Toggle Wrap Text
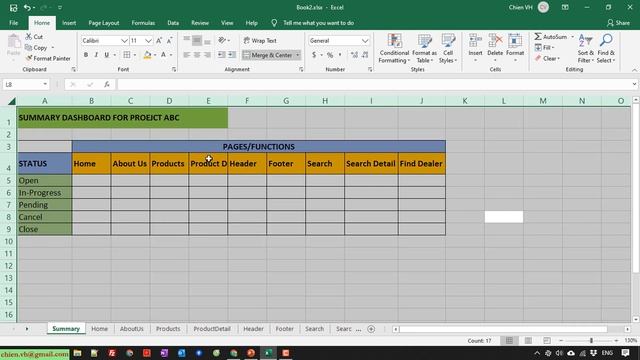The width and height of the screenshot is (640, 360). tap(260, 40)
